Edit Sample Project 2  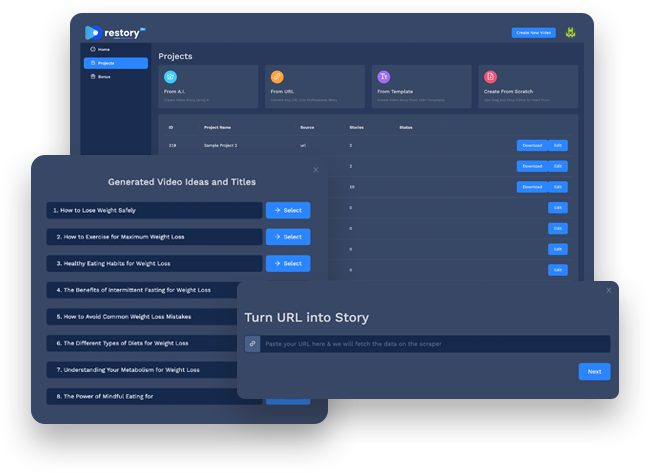pos(558,146)
